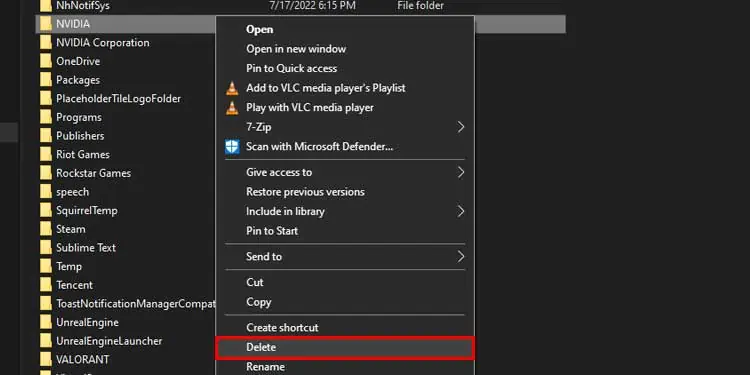Click the Microsoft Defender shield icon
This screenshot has height=375, width=750.
232,146
